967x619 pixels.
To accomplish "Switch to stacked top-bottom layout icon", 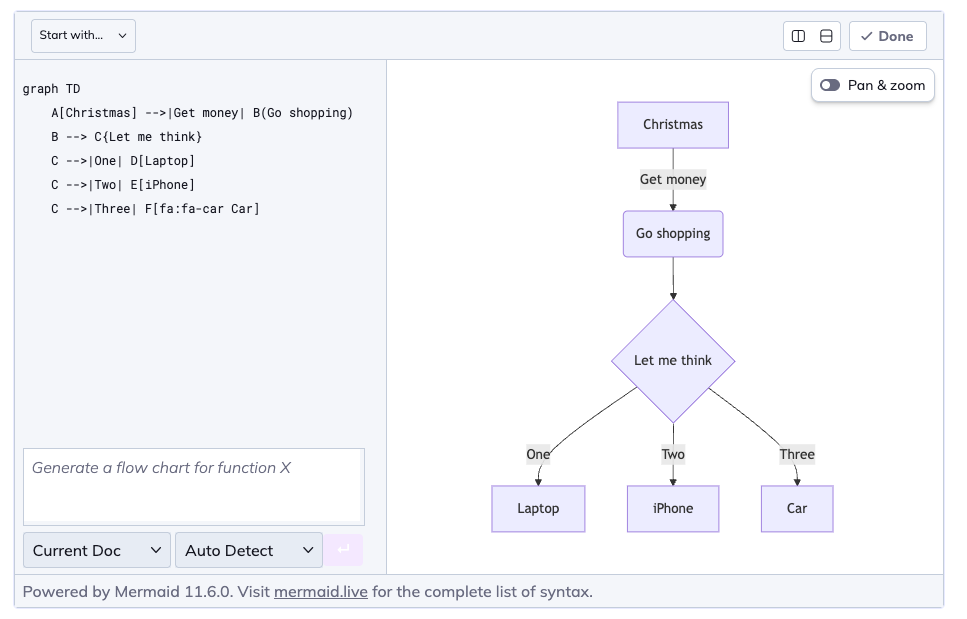I will coord(826,36).
